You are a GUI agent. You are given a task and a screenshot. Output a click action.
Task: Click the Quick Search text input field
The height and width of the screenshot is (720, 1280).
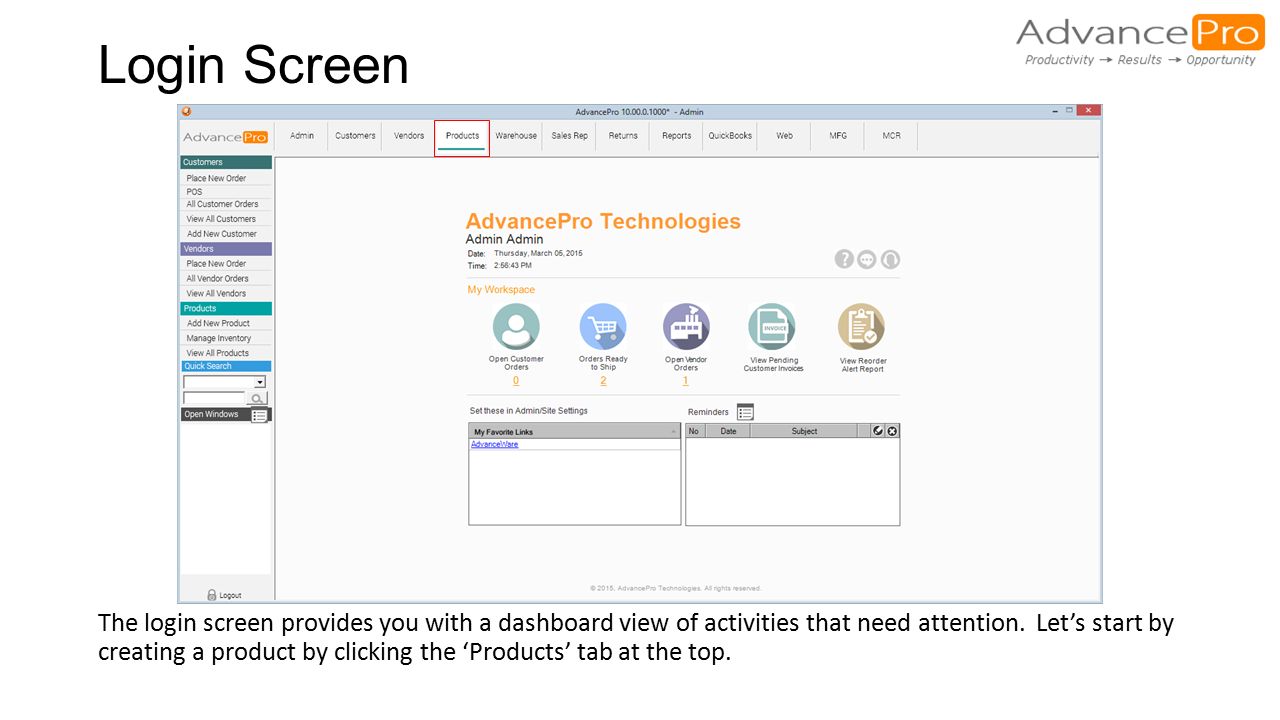(213, 398)
